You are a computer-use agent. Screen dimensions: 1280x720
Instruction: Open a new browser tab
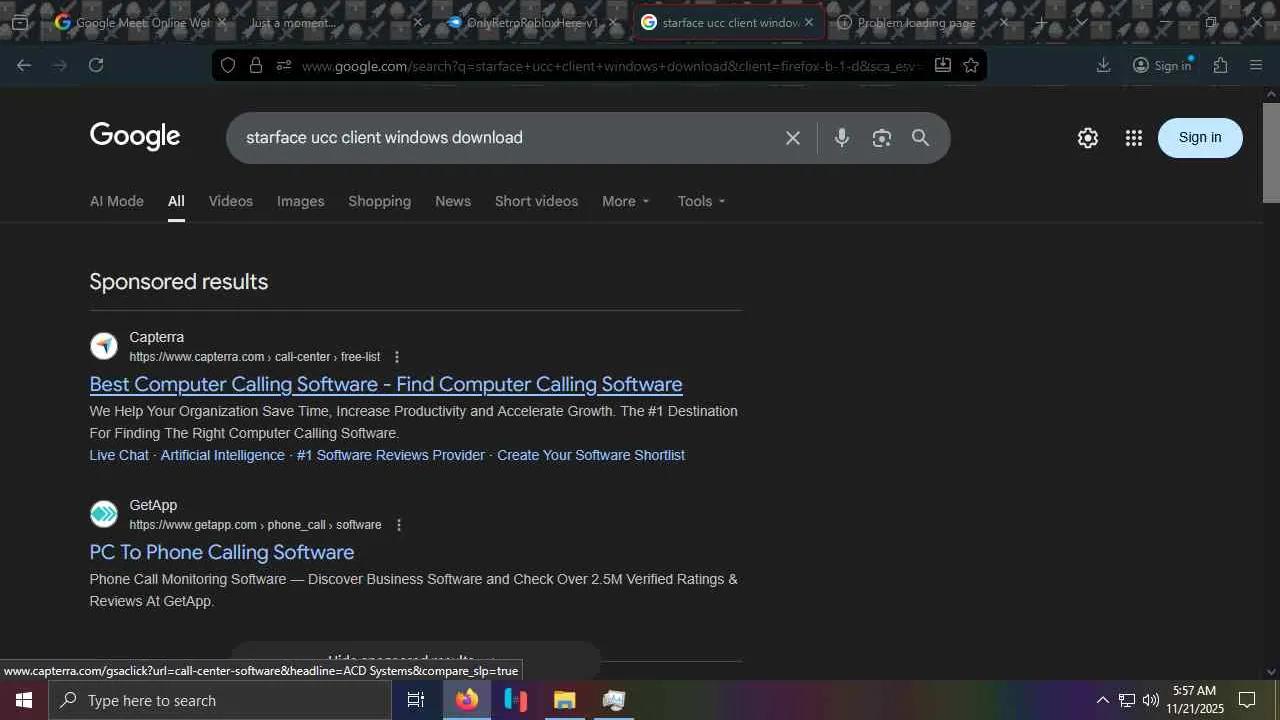click(1041, 22)
